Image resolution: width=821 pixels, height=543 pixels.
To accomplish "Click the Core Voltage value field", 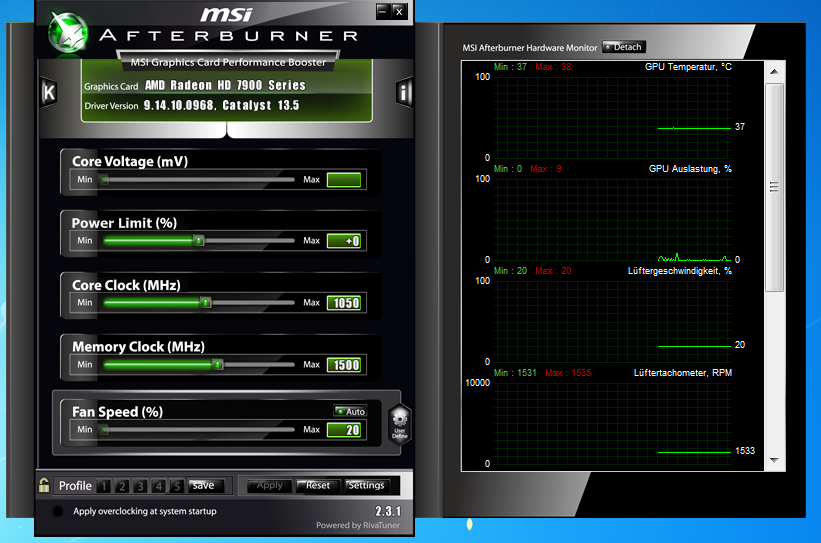I will coord(344,180).
